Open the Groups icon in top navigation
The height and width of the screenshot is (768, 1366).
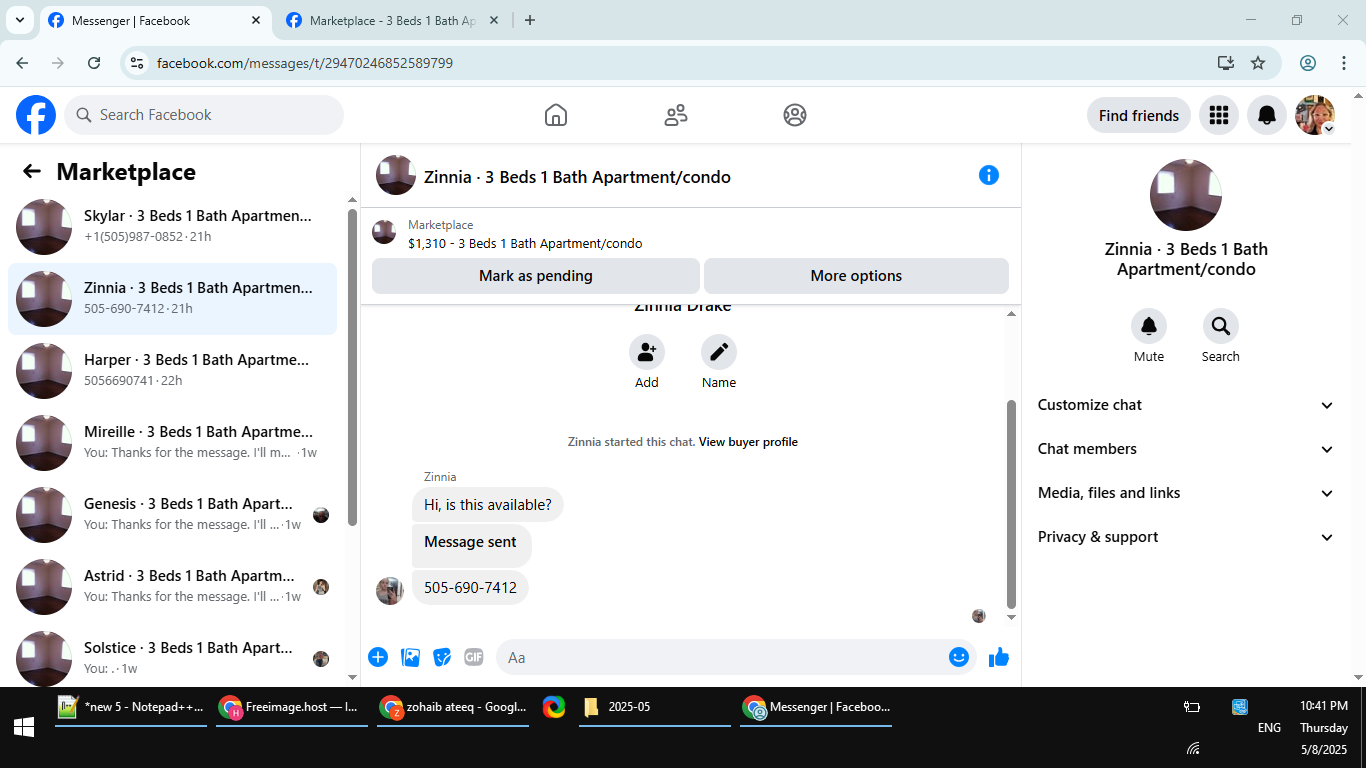795,115
